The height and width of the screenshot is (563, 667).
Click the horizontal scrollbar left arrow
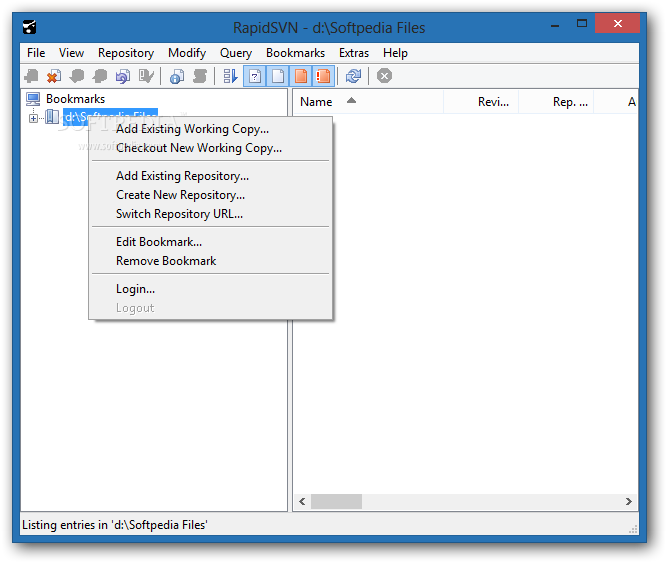302,502
